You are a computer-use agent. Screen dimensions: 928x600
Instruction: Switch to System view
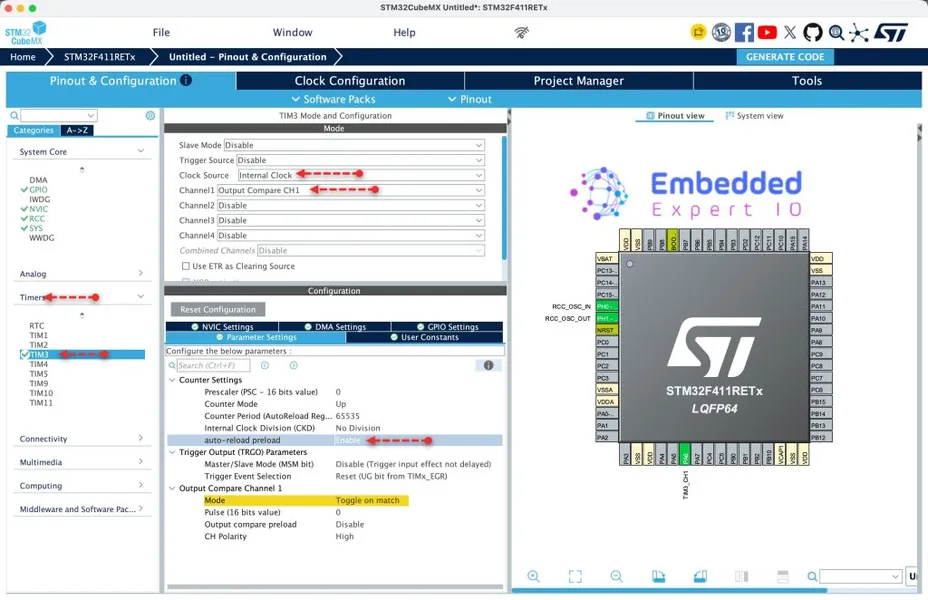click(754, 116)
